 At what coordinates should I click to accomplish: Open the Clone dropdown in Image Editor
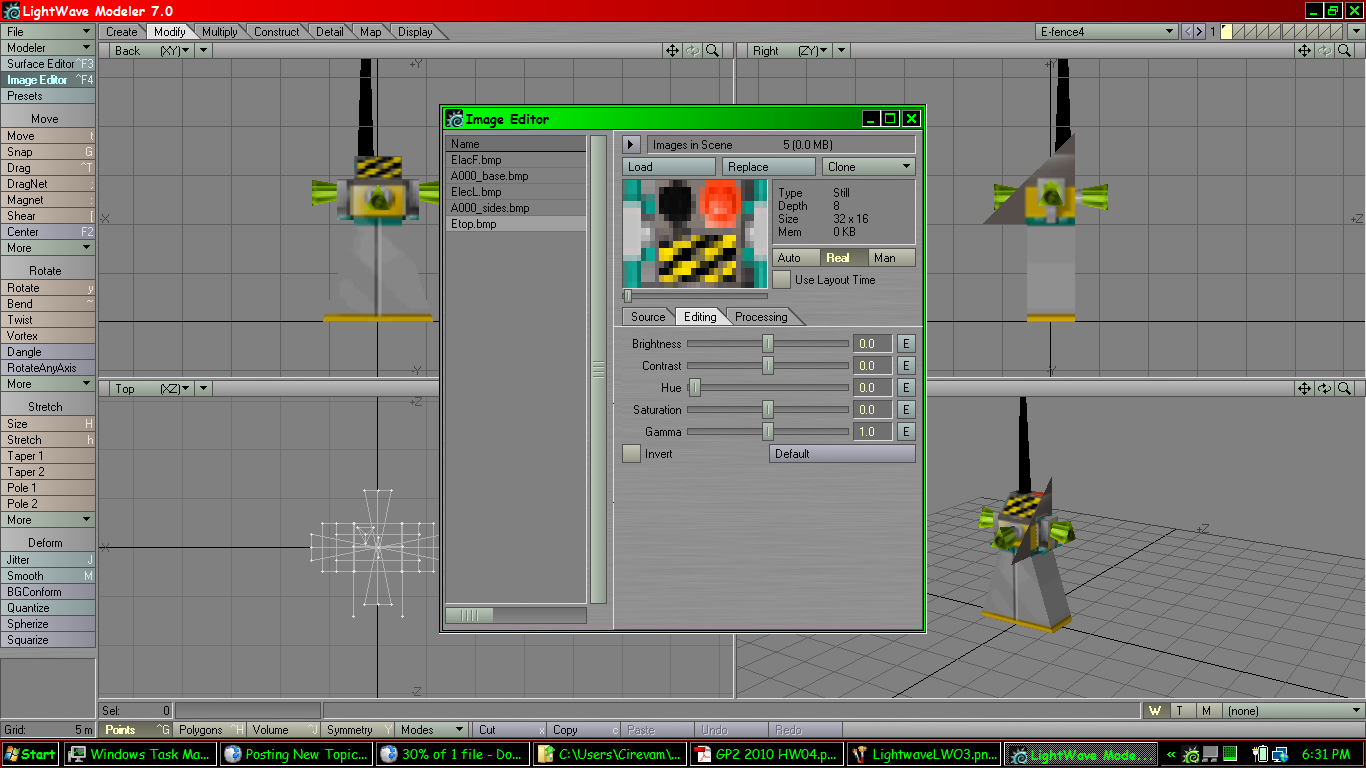pyautogui.click(x=869, y=167)
